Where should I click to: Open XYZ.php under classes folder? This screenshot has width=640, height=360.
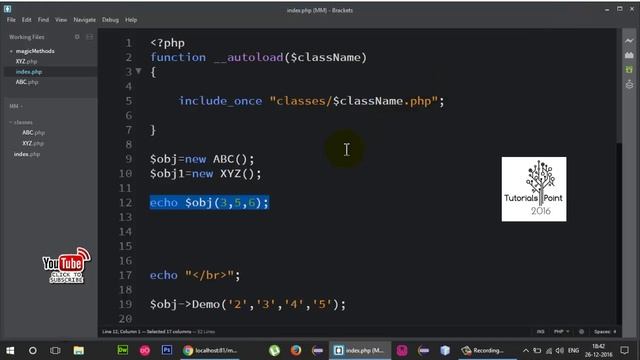click(x=33, y=143)
